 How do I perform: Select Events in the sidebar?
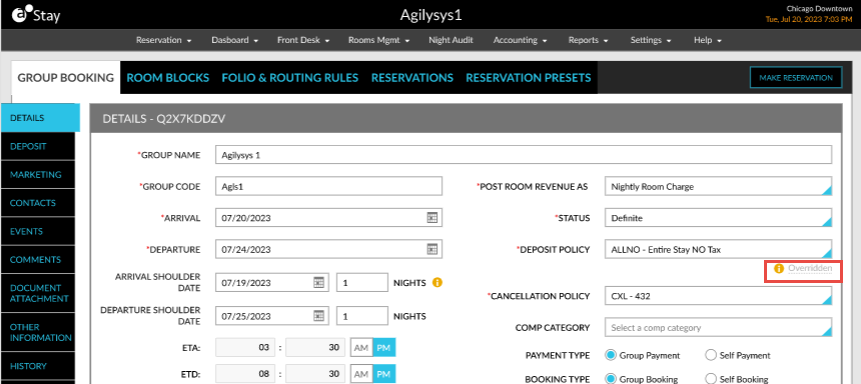click(x=38, y=231)
